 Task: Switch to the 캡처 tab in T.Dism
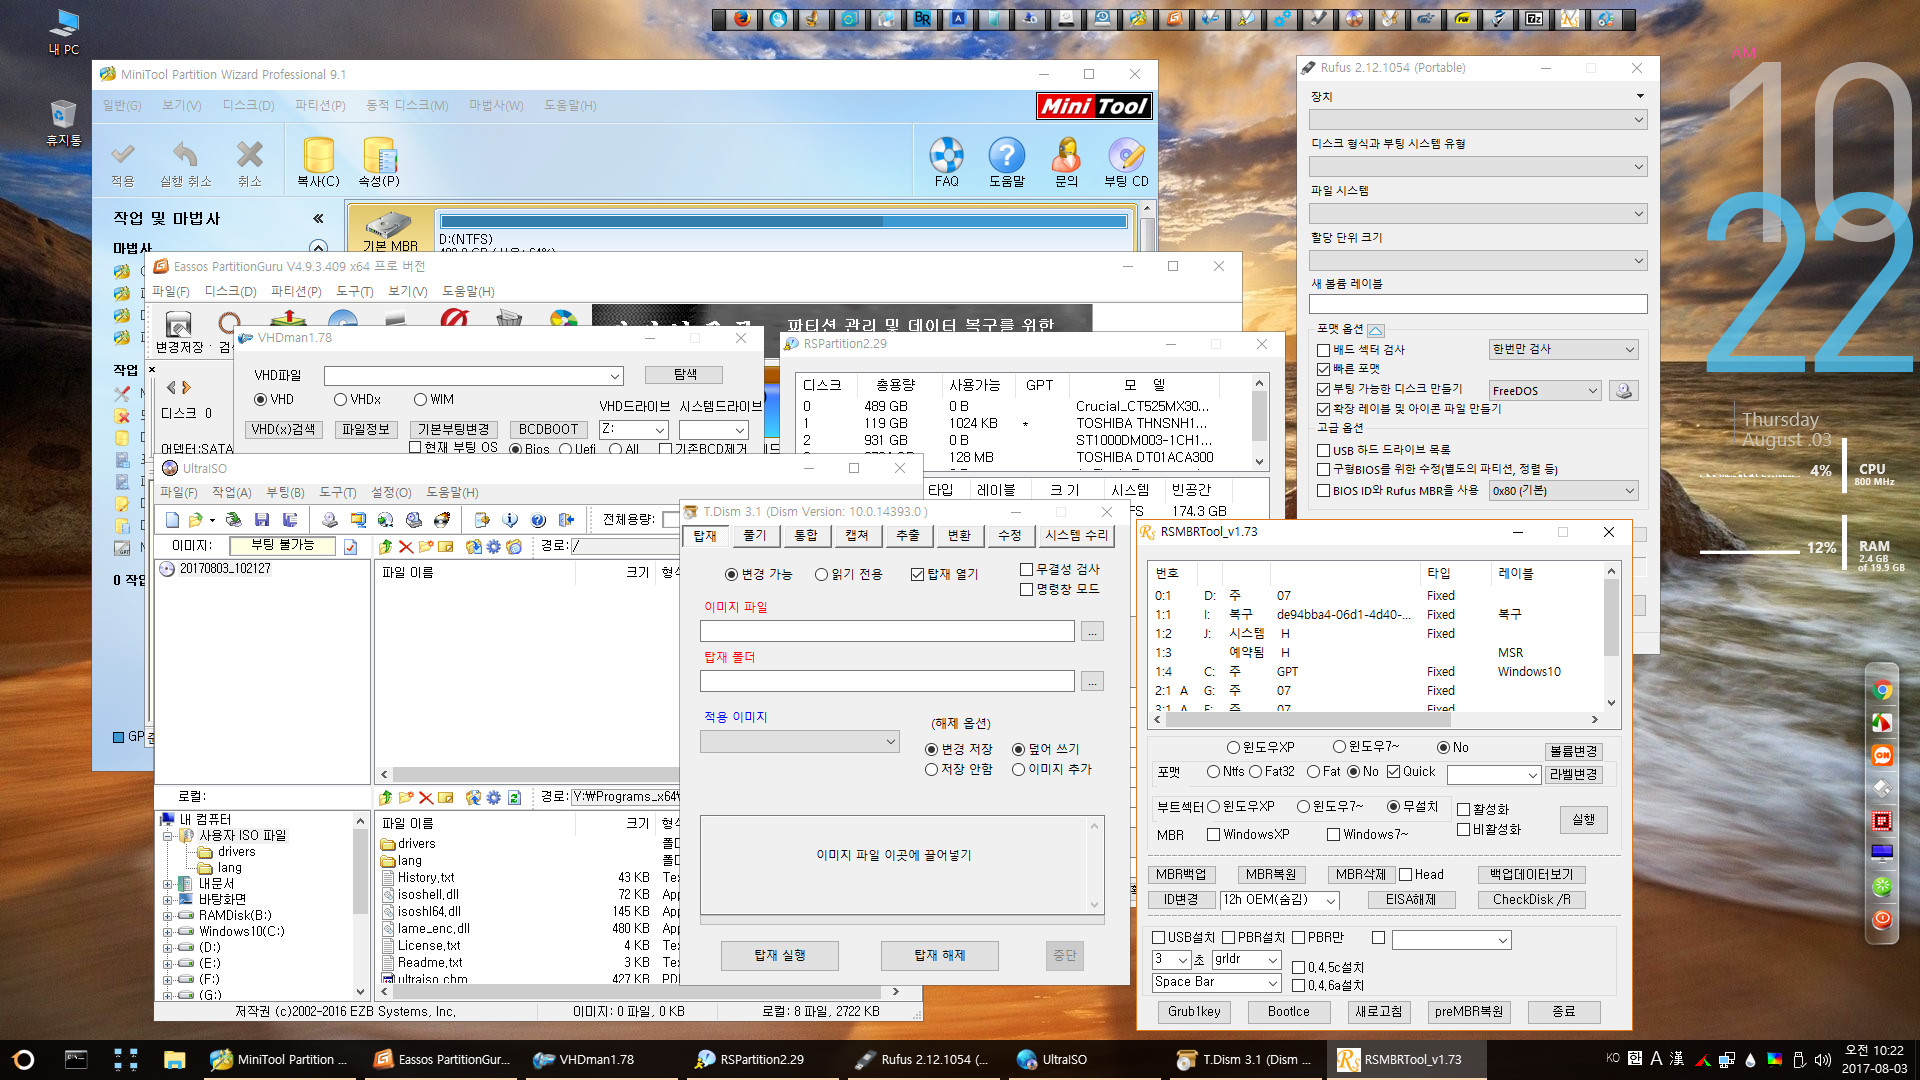coord(856,535)
